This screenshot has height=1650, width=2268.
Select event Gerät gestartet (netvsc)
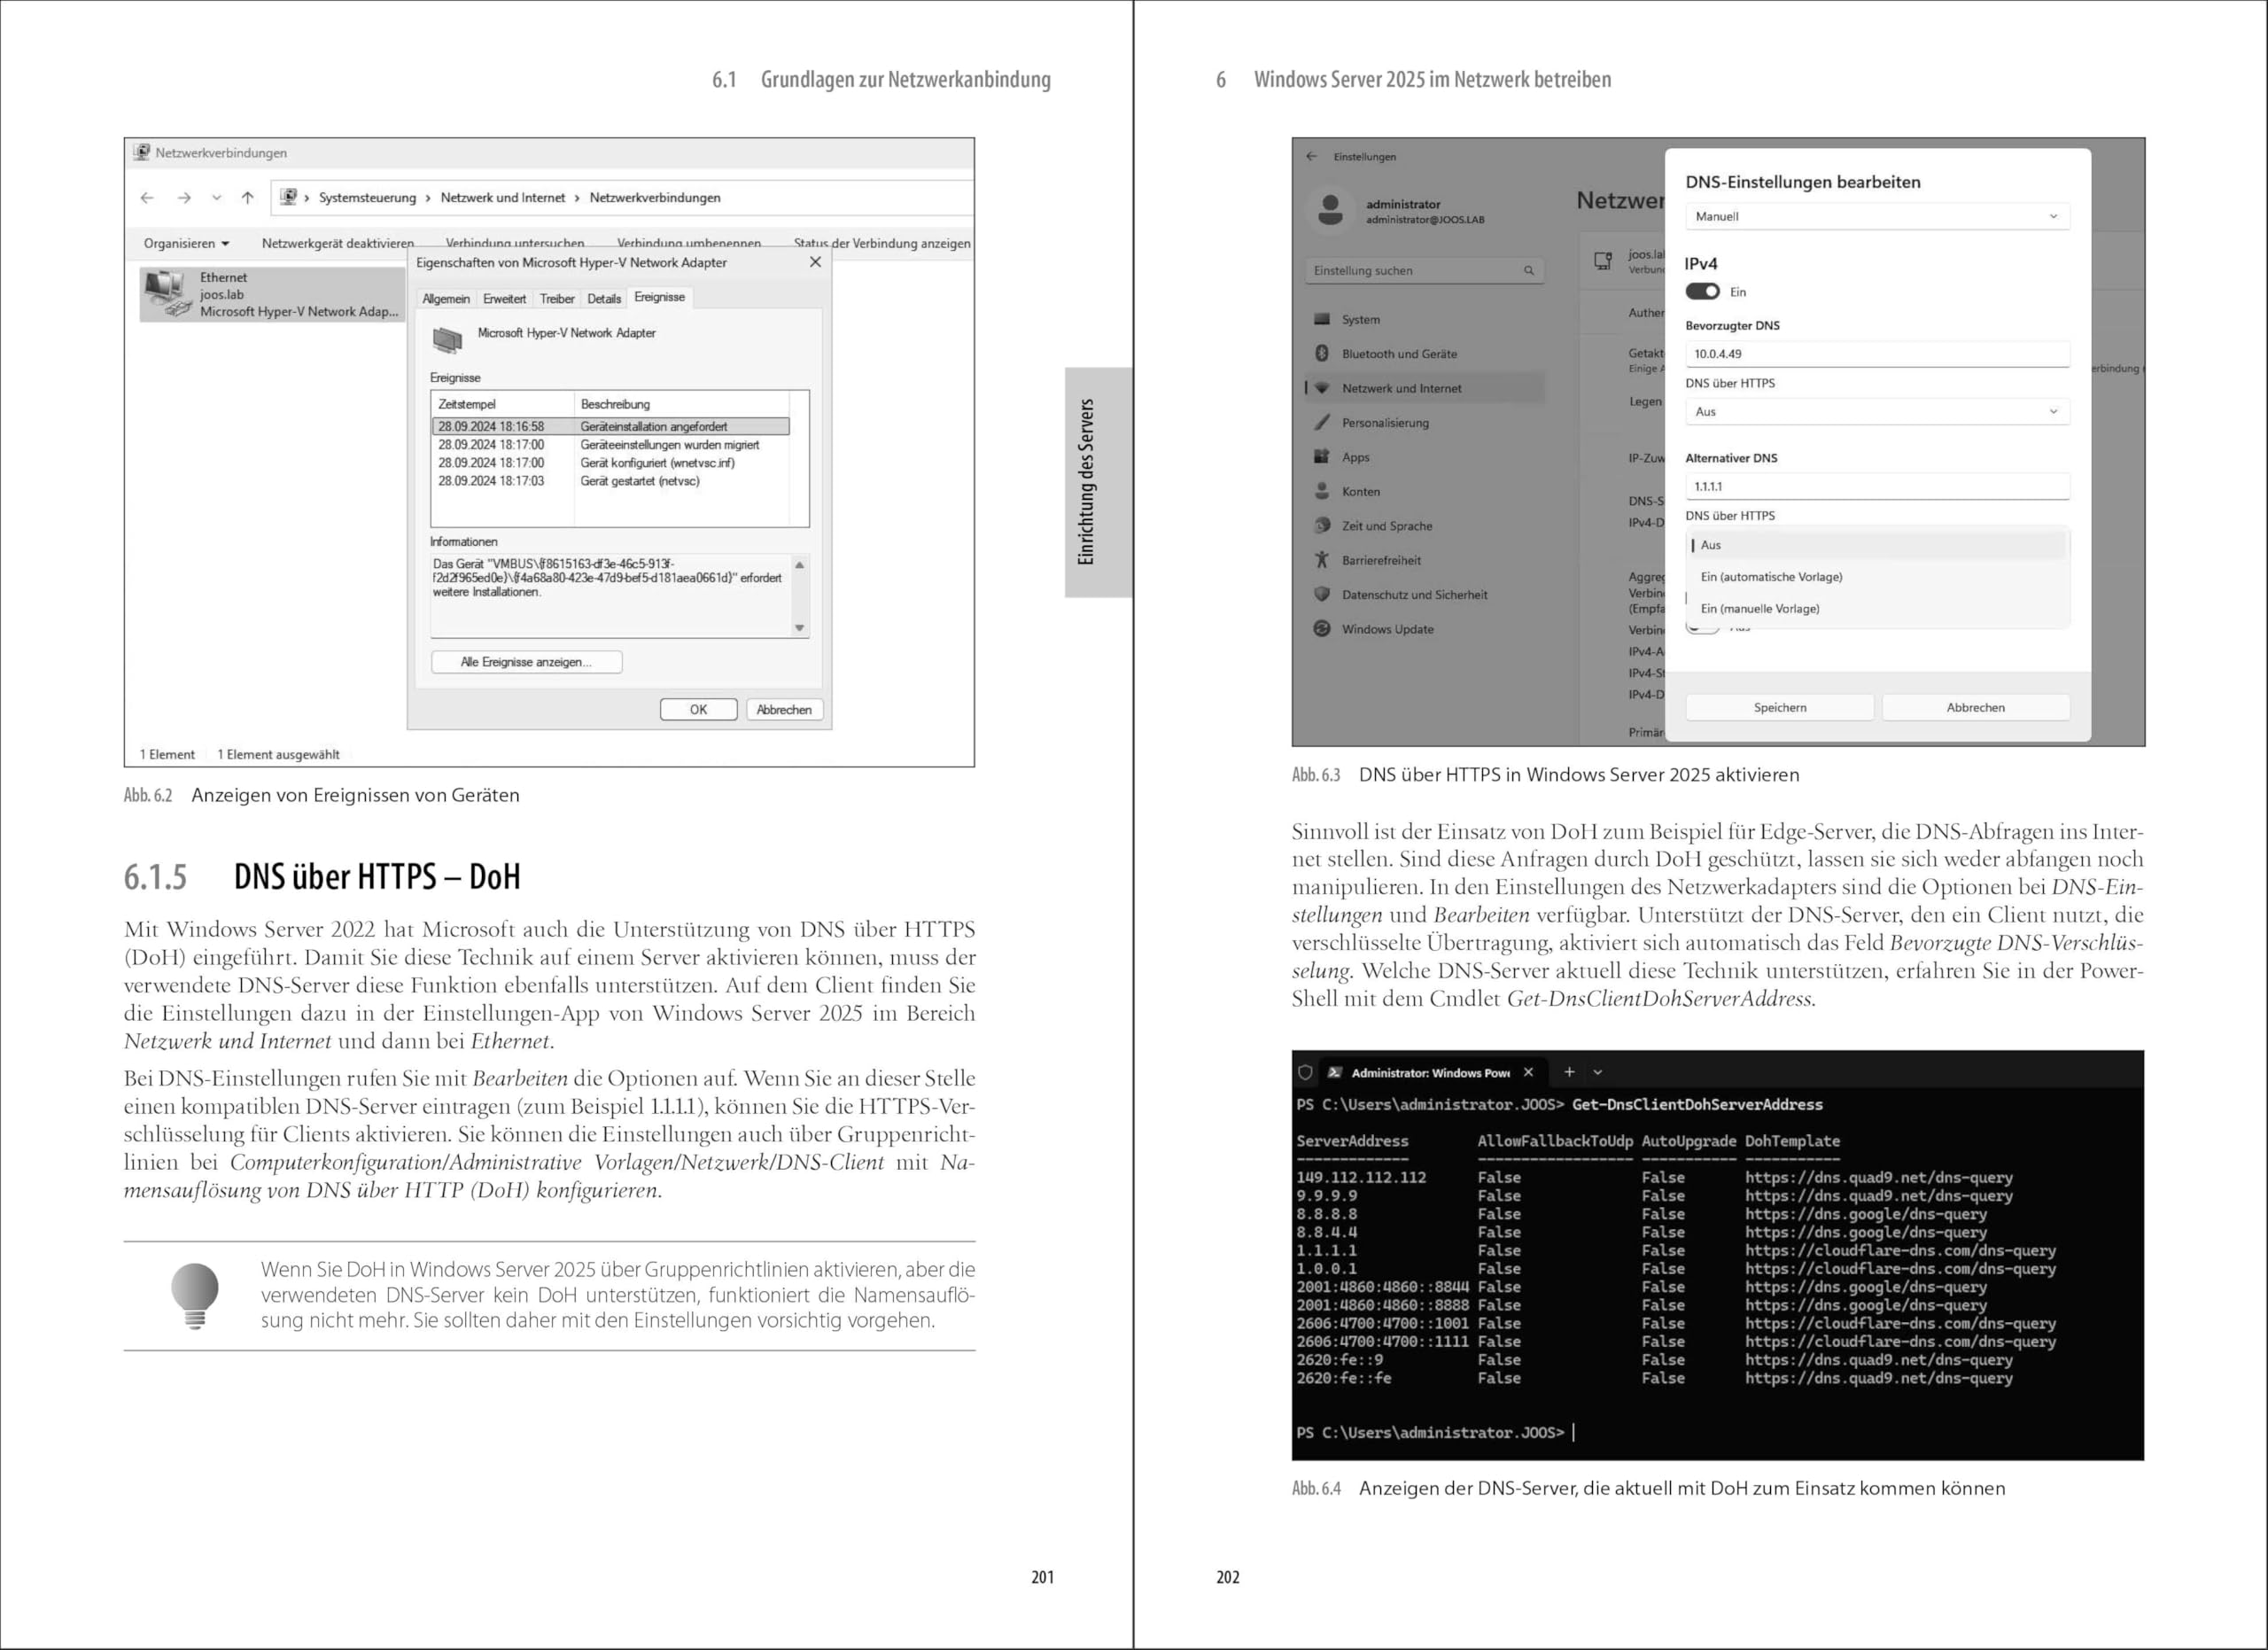(611, 481)
